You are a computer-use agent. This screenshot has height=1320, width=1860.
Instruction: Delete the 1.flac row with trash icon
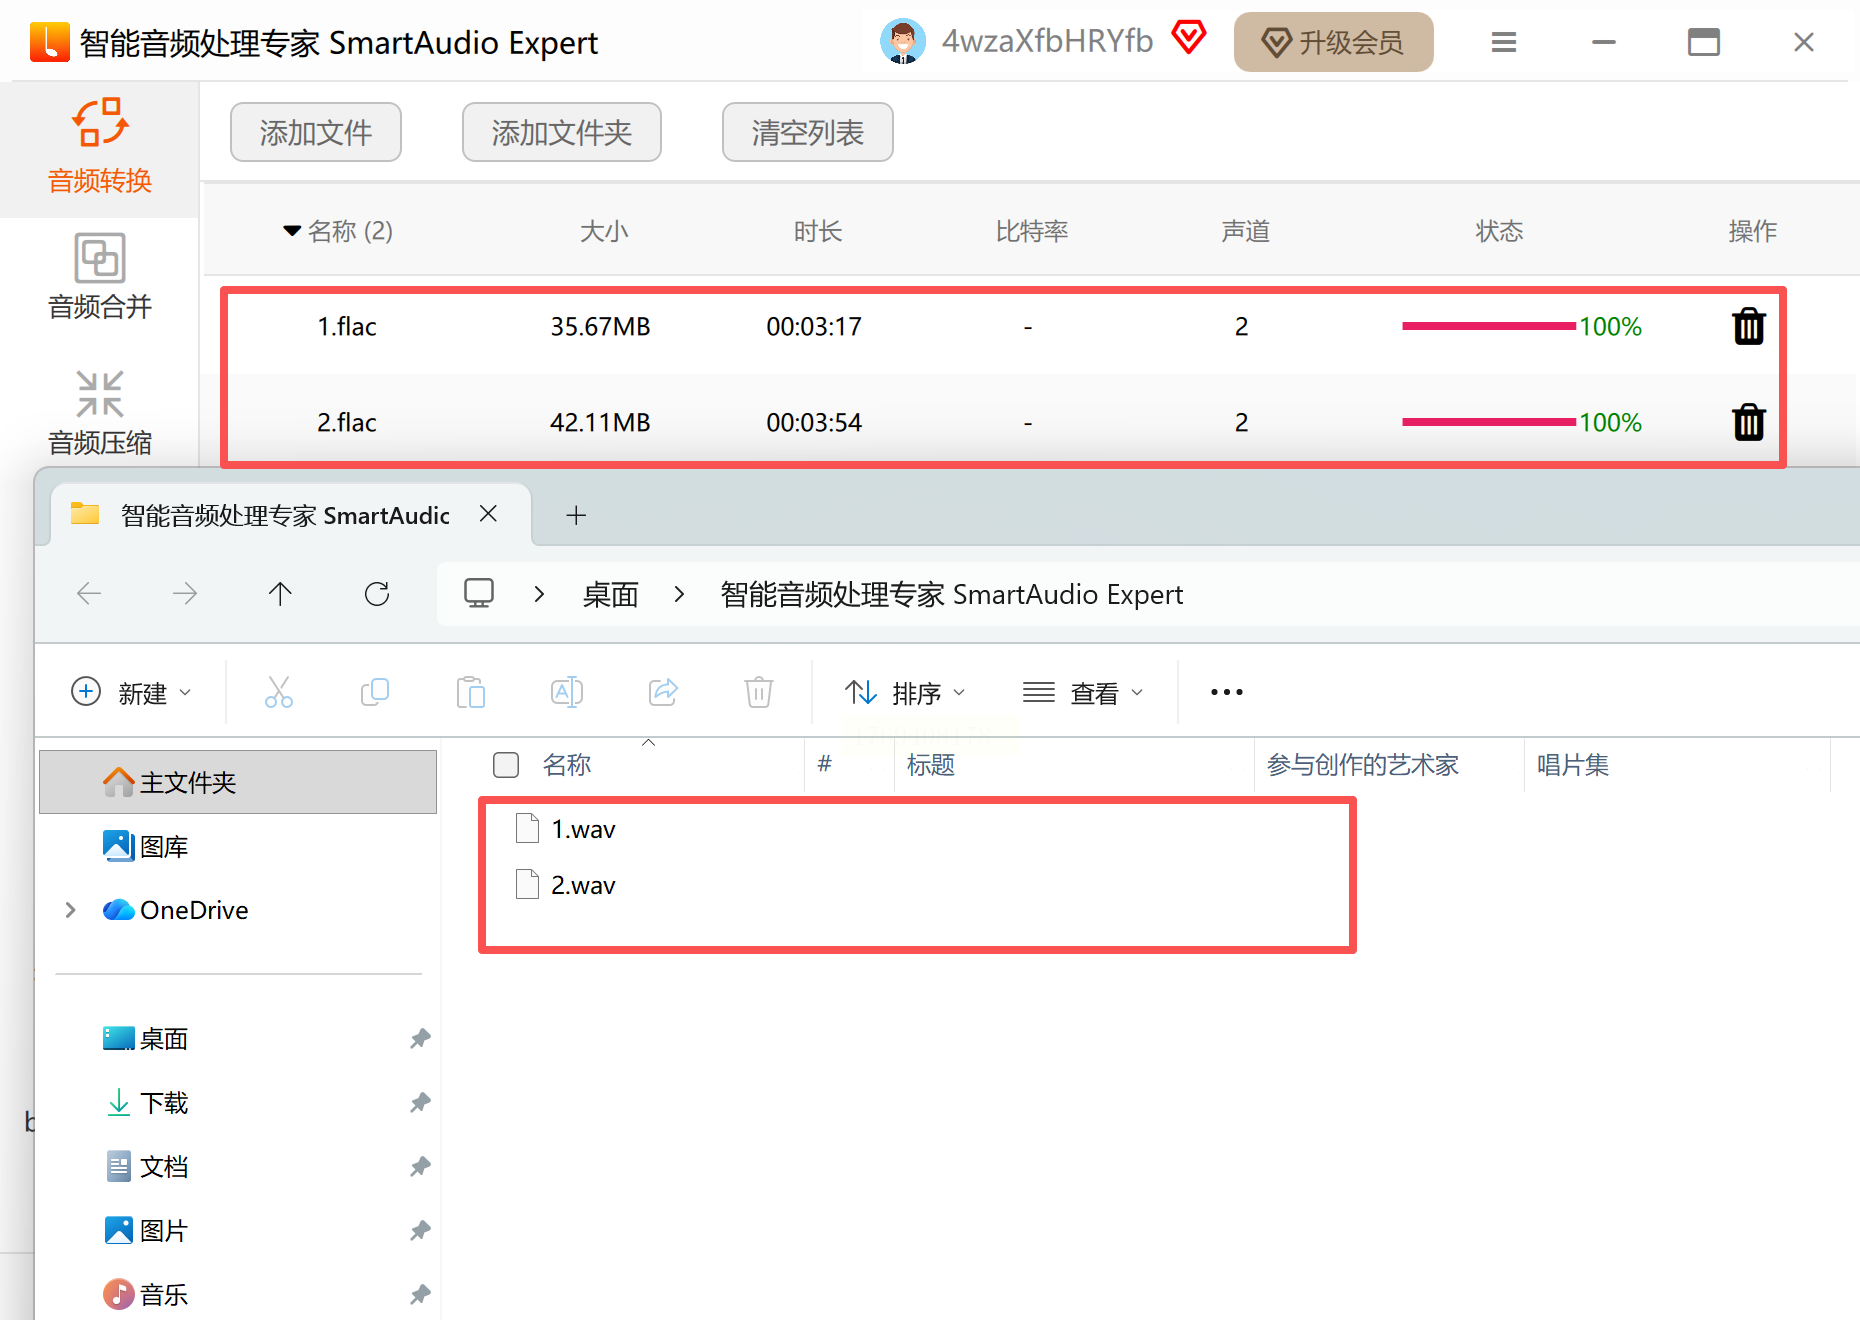pyautogui.click(x=1749, y=326)
